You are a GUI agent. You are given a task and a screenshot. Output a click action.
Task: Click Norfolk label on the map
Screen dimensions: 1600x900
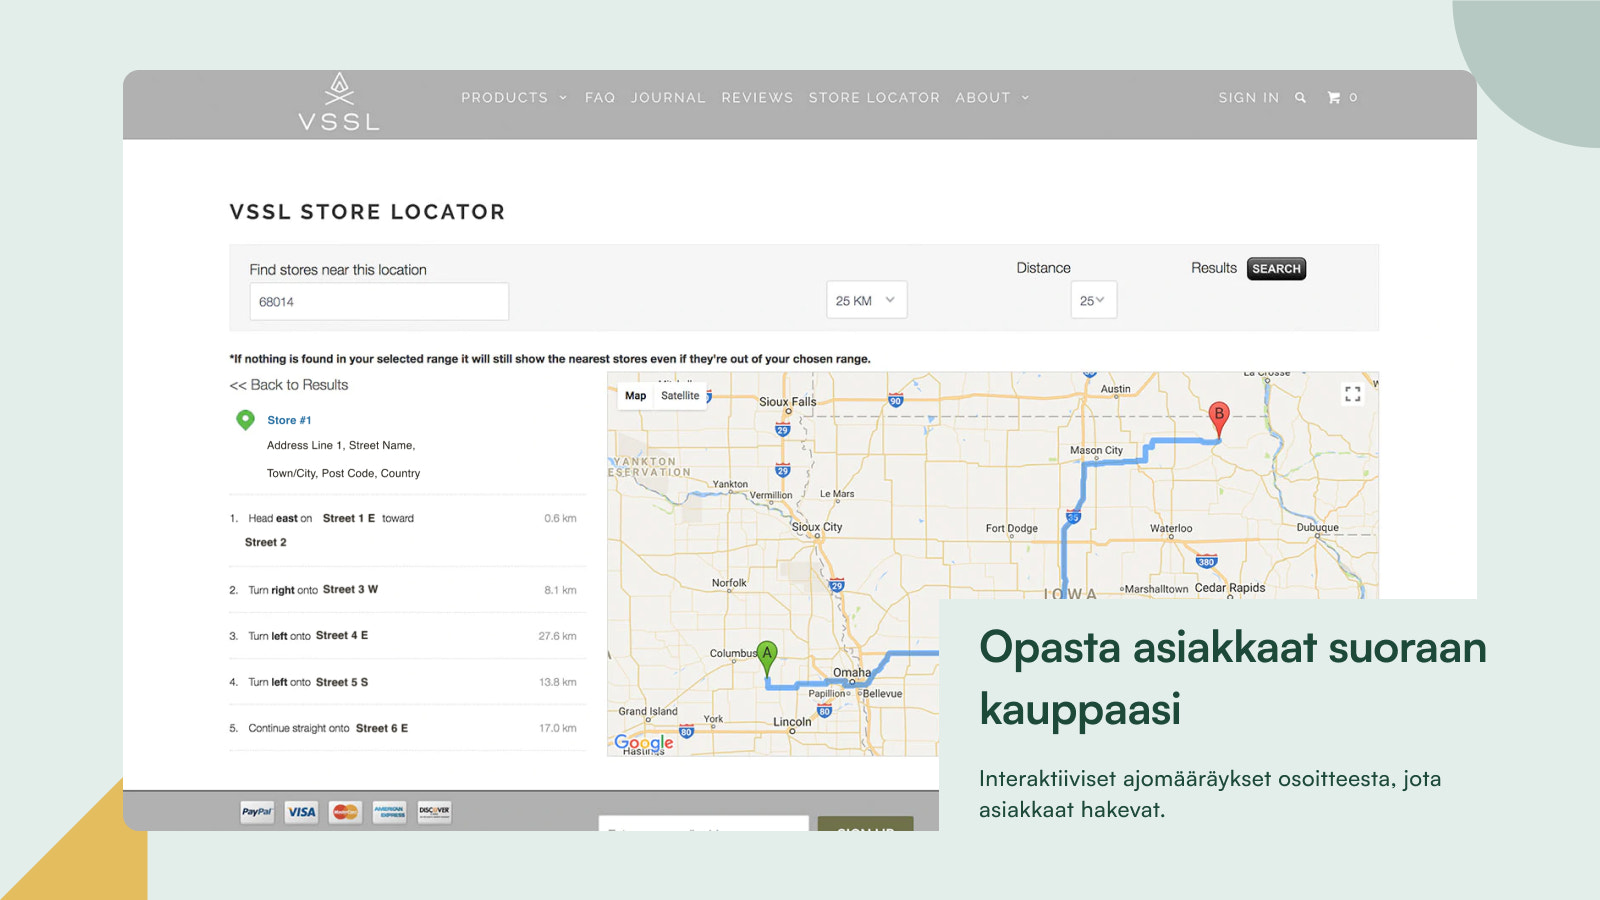(x=729, y=583)
